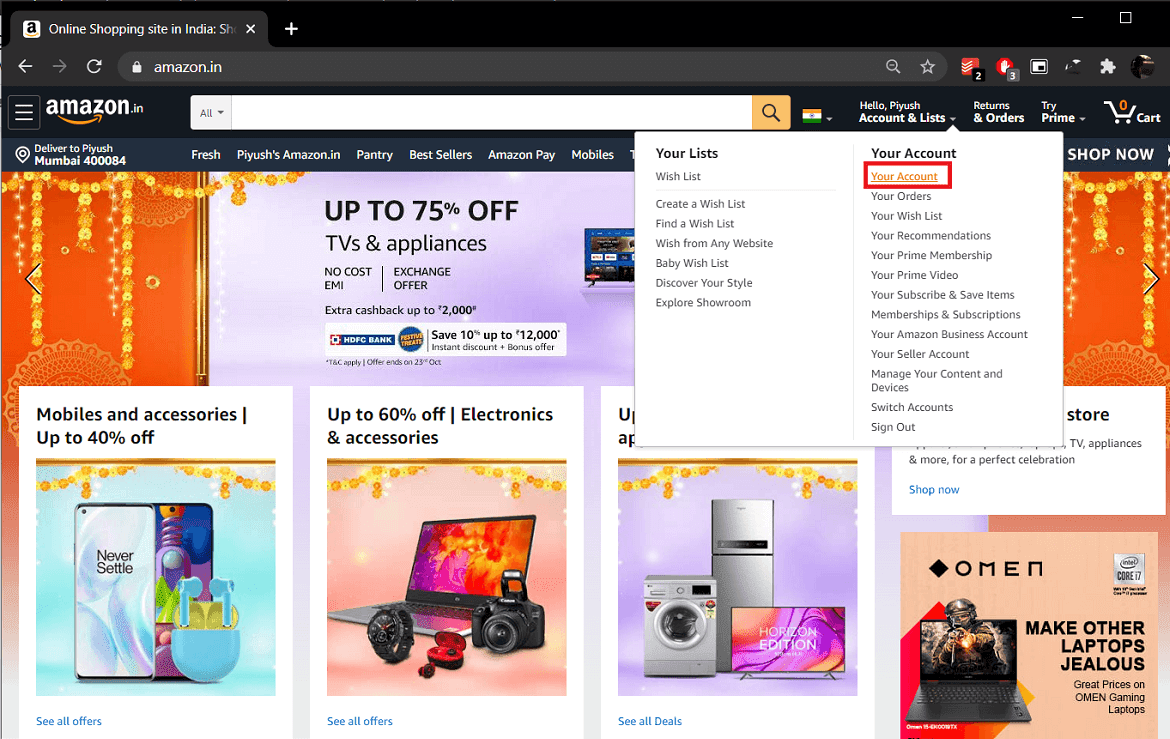The image size is (1170, 739).
Task: Click See all Deals under appliances offers
Action: coord(649,721)
